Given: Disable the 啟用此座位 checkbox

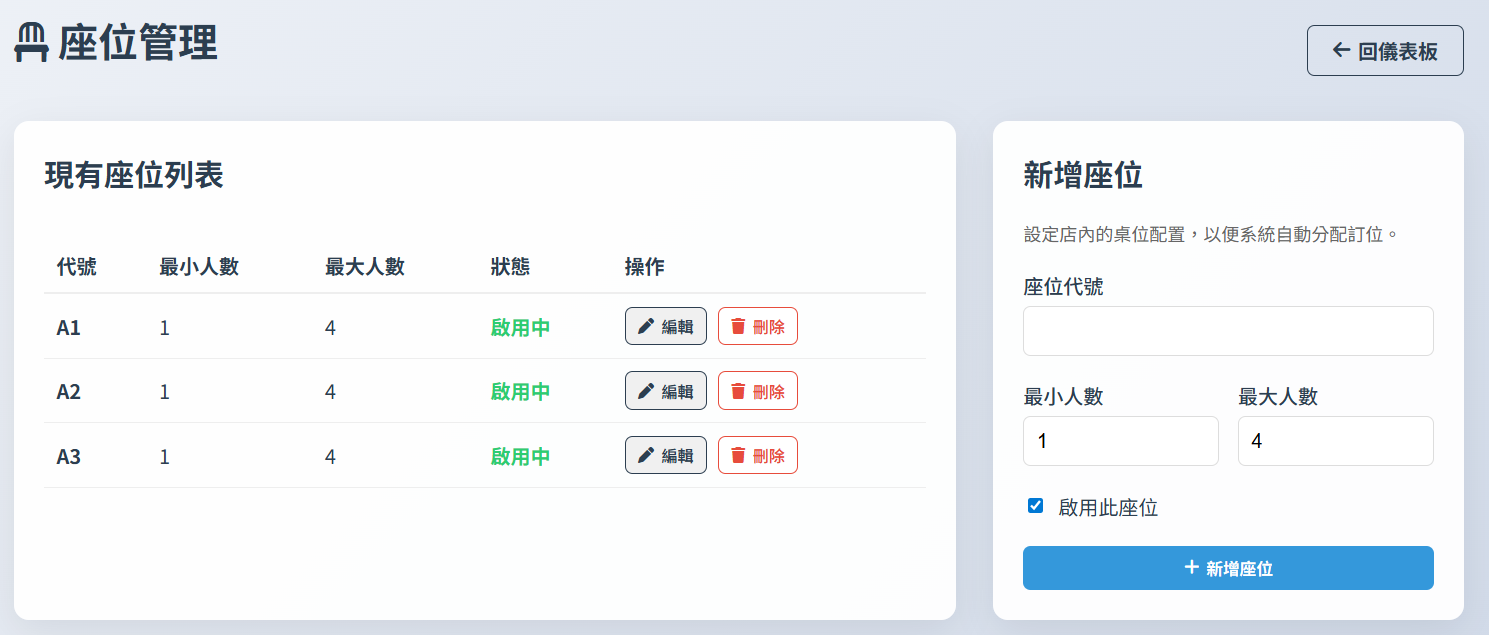Looking at the screenshot, I should tap(1034, 508).
